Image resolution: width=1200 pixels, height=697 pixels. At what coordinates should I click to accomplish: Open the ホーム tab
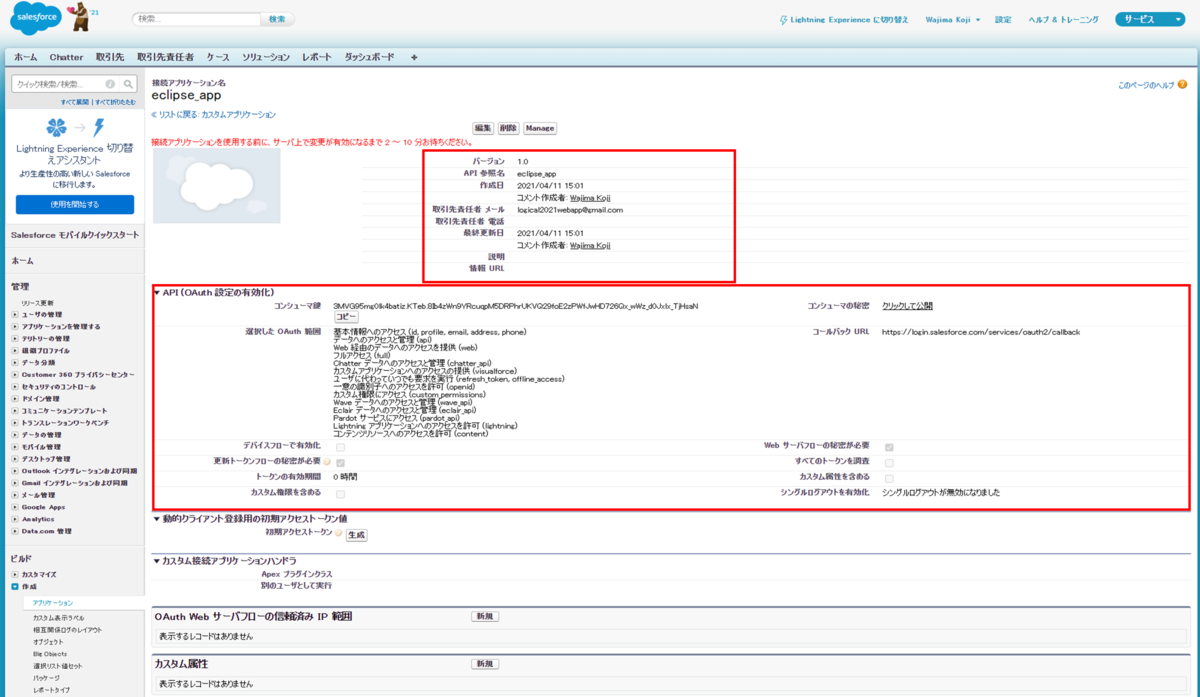tap(26, 58)
